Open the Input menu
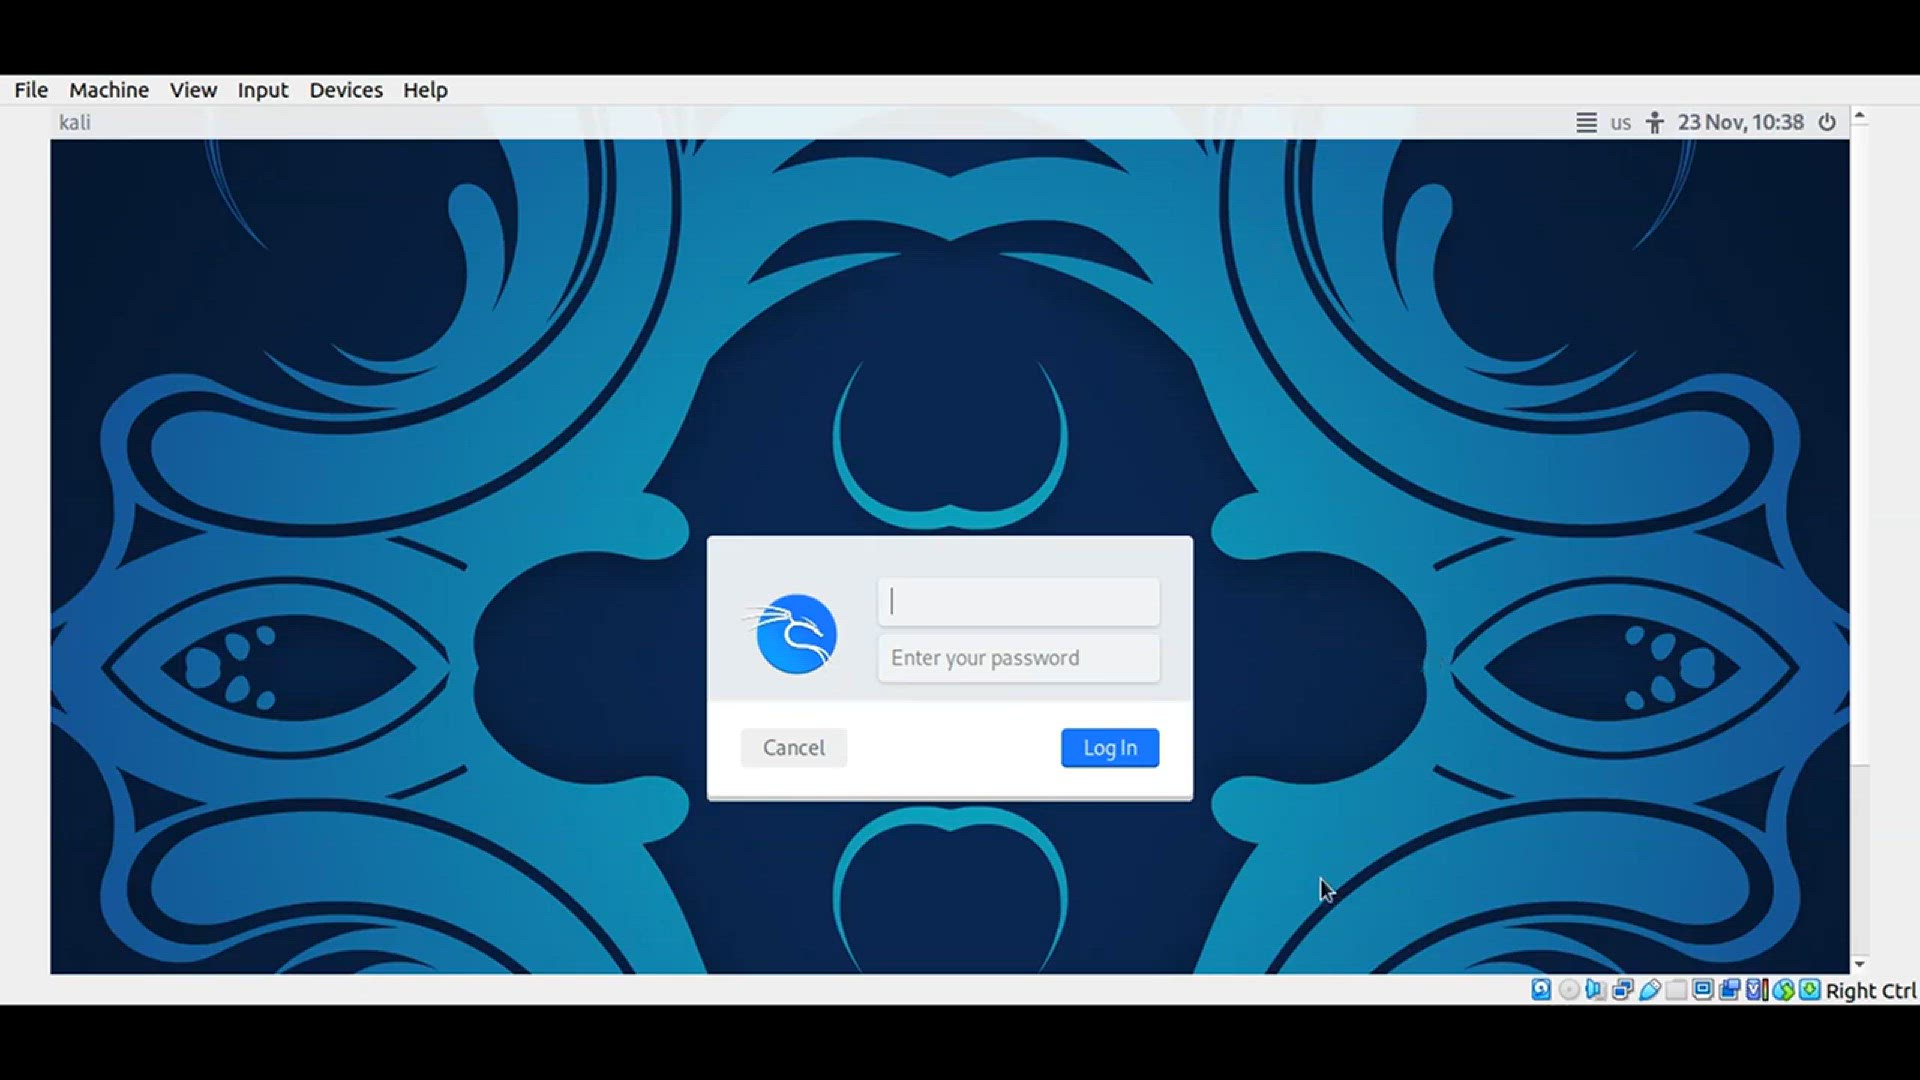1920x1080 pixels. pyautogui.click(x=263, y=90)
